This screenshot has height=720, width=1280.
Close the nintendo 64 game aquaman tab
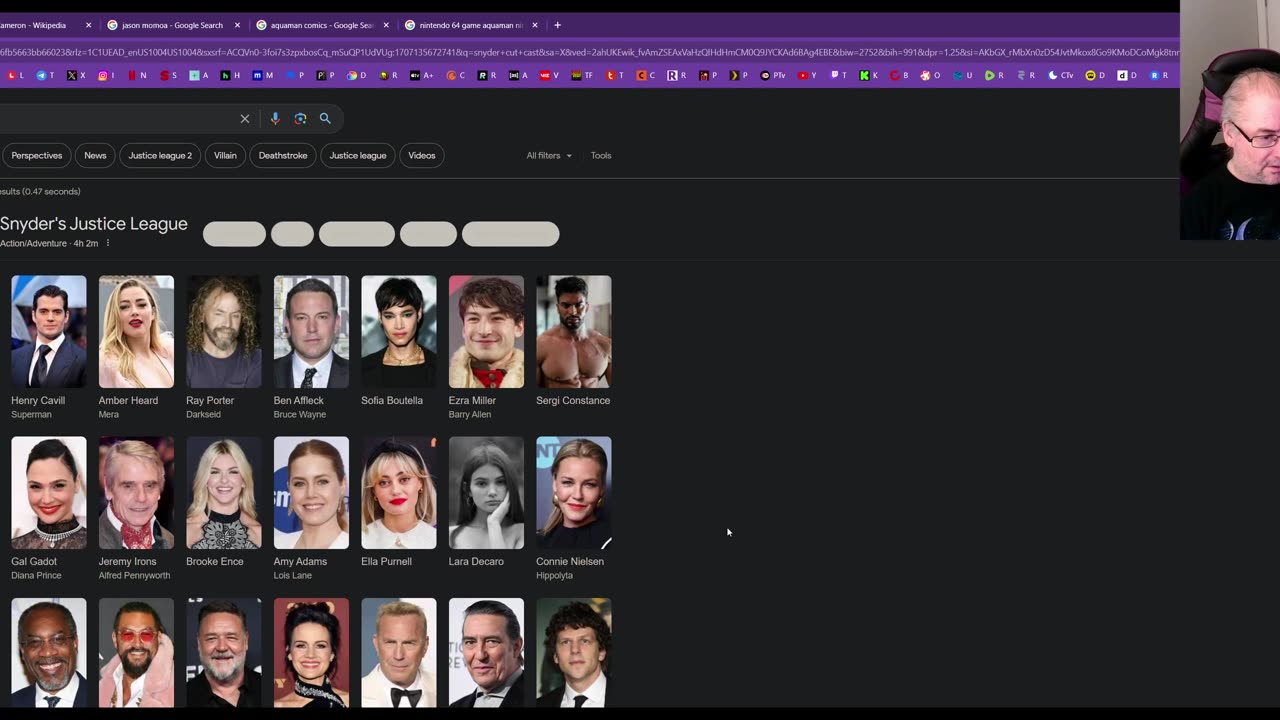(x=535, y=25)
